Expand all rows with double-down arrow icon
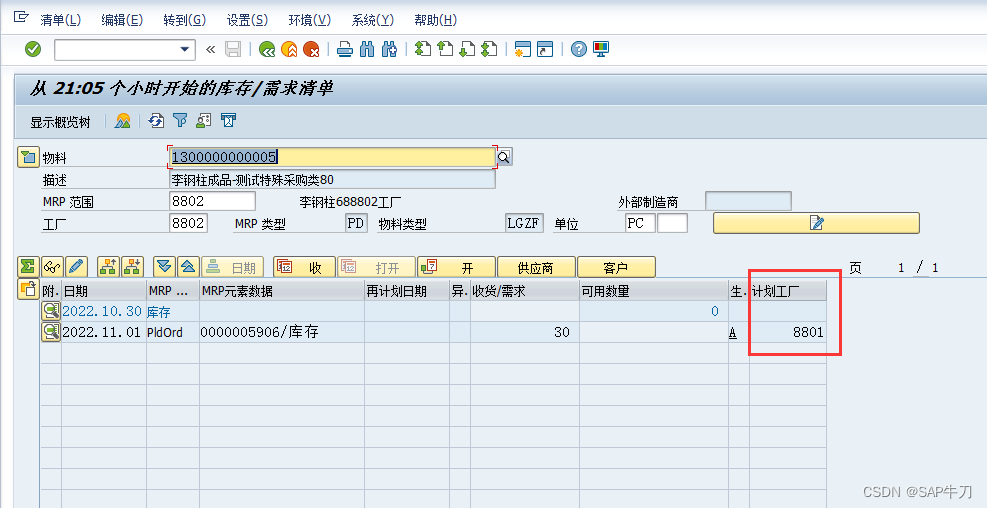 164,267
